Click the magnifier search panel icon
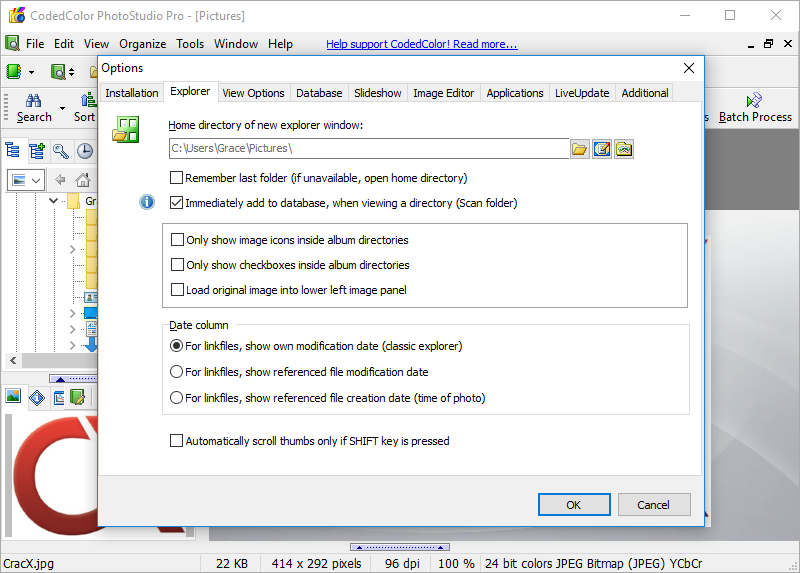Viewport: 800px width, 573px height. coord(61,151)
